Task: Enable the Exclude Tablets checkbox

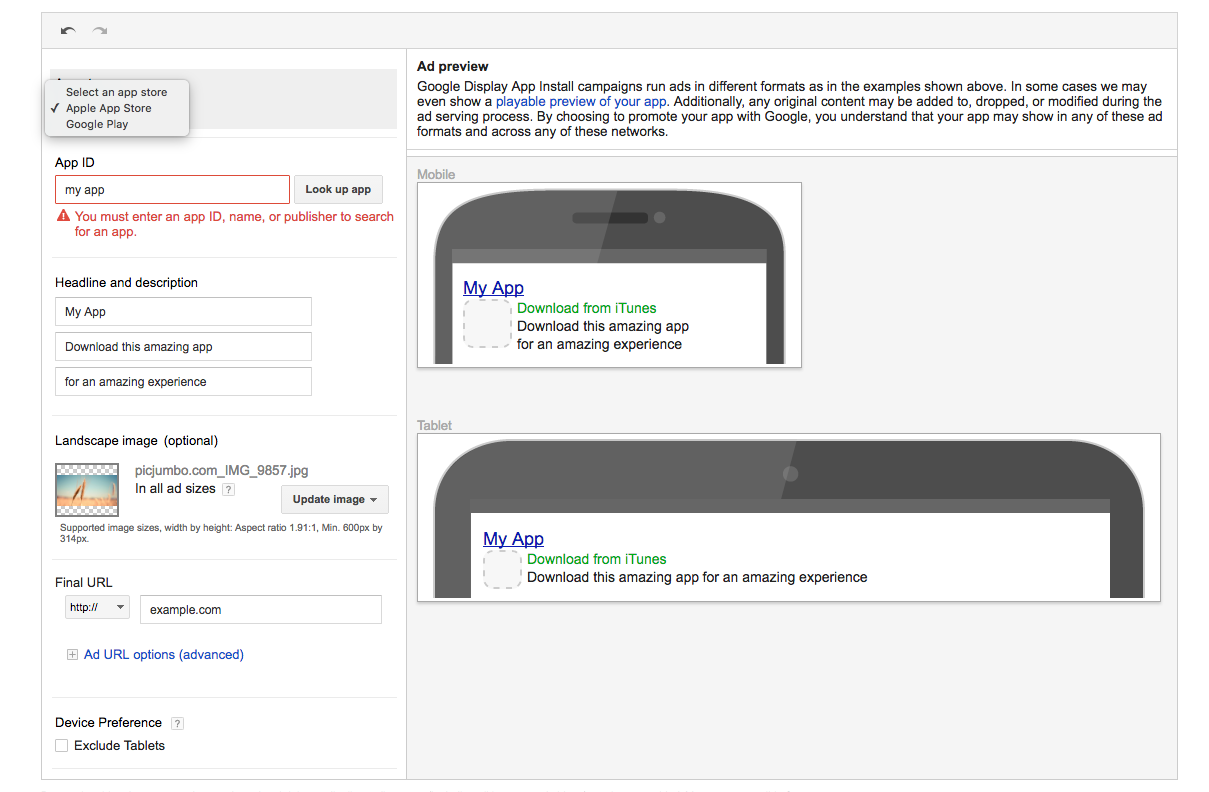Action: [62, 745]
